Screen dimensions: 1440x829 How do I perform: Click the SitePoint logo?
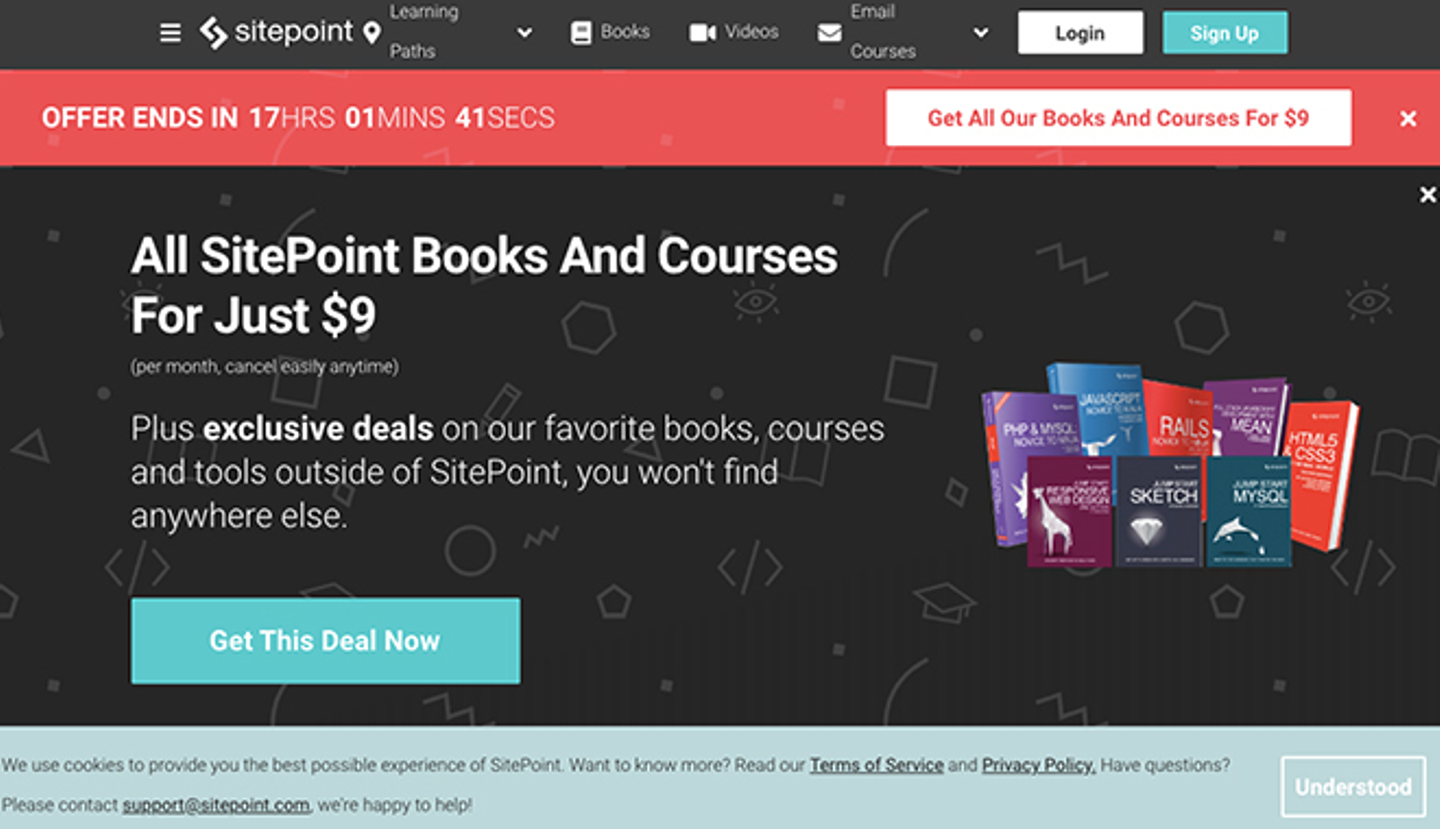(x=277, y=33)
